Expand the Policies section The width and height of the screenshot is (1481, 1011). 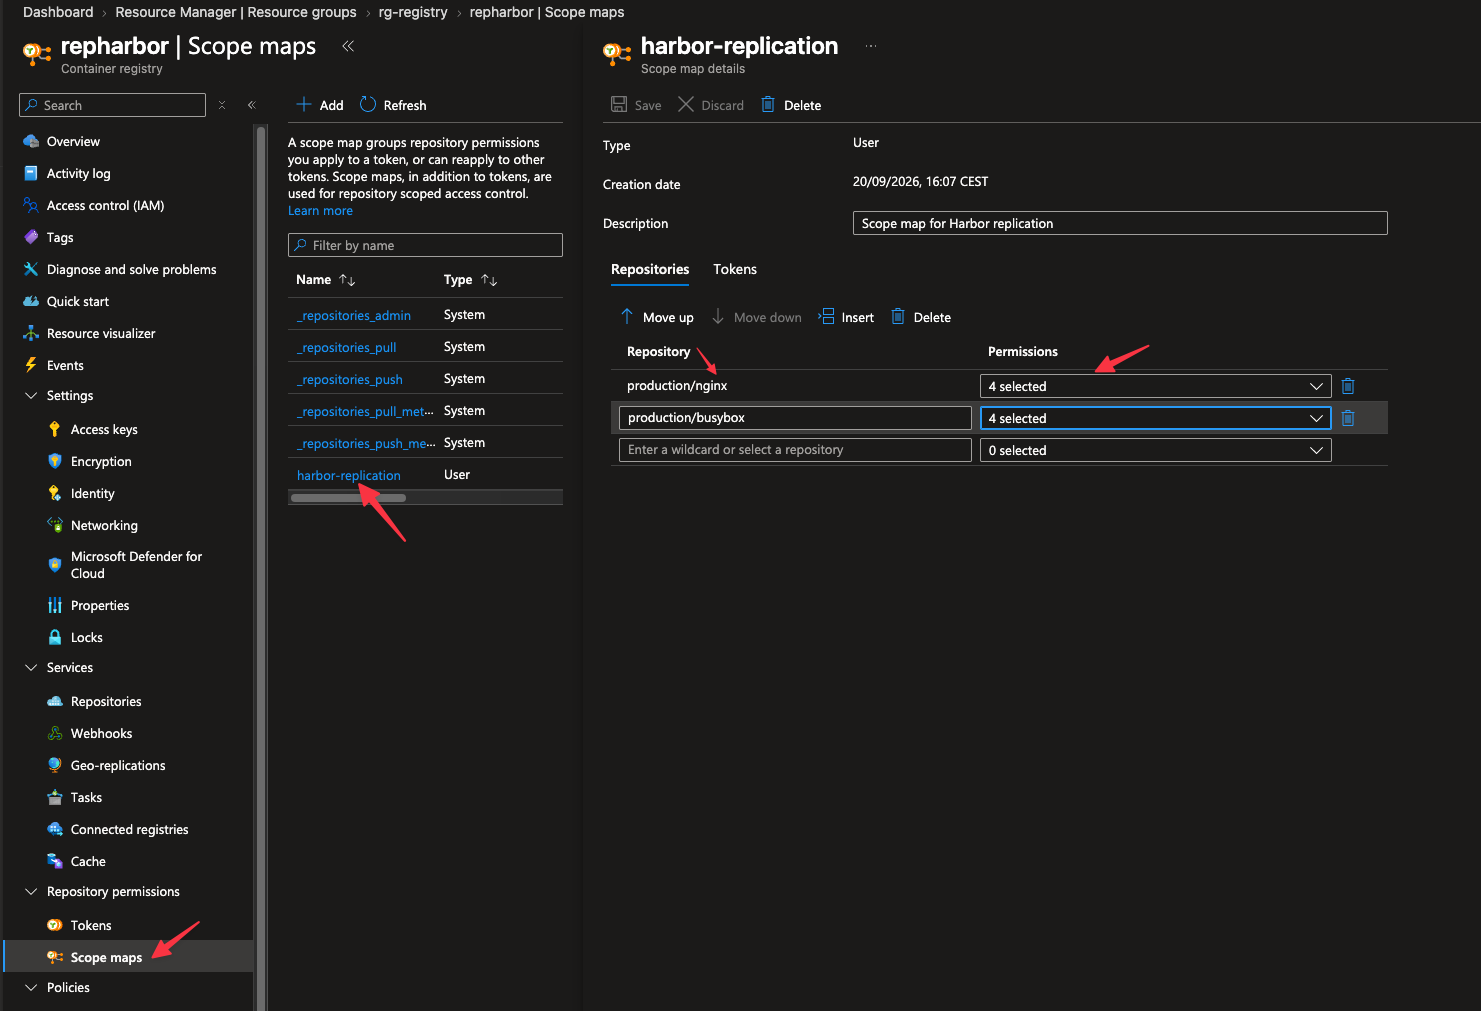point(31,987)
